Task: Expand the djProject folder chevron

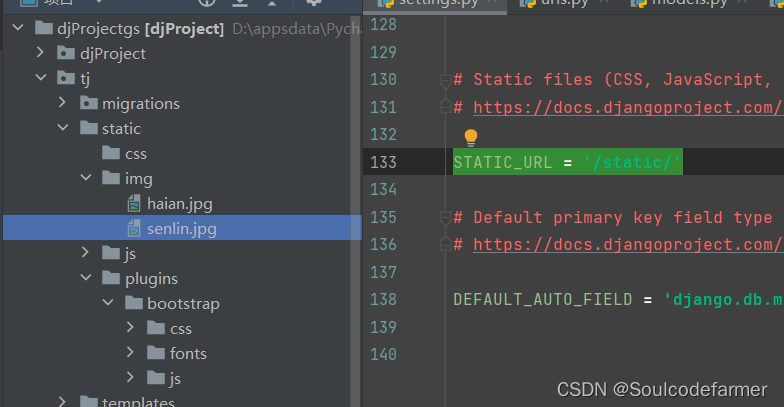Action: tap(40, 52)
